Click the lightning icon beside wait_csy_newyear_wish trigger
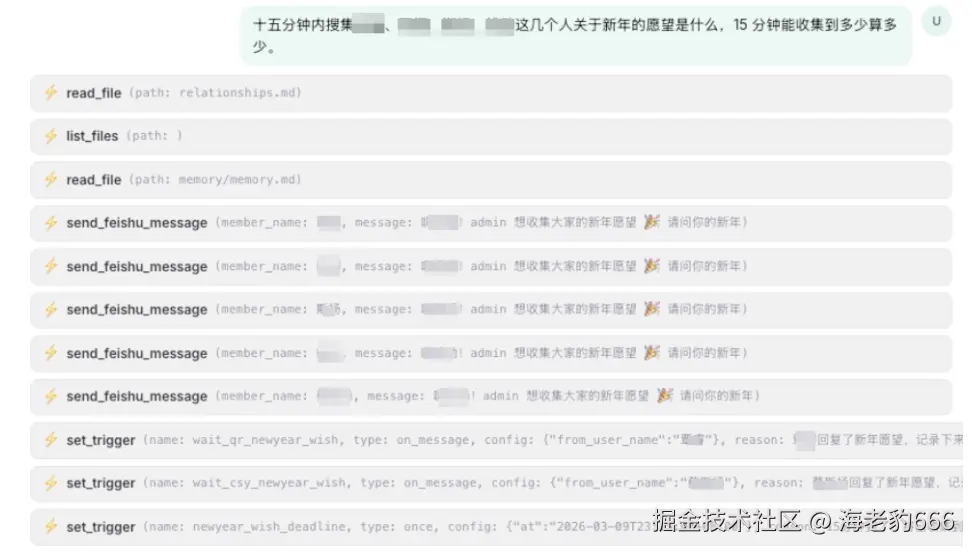This screenshot has width=972, height=552. coord(51,483)
